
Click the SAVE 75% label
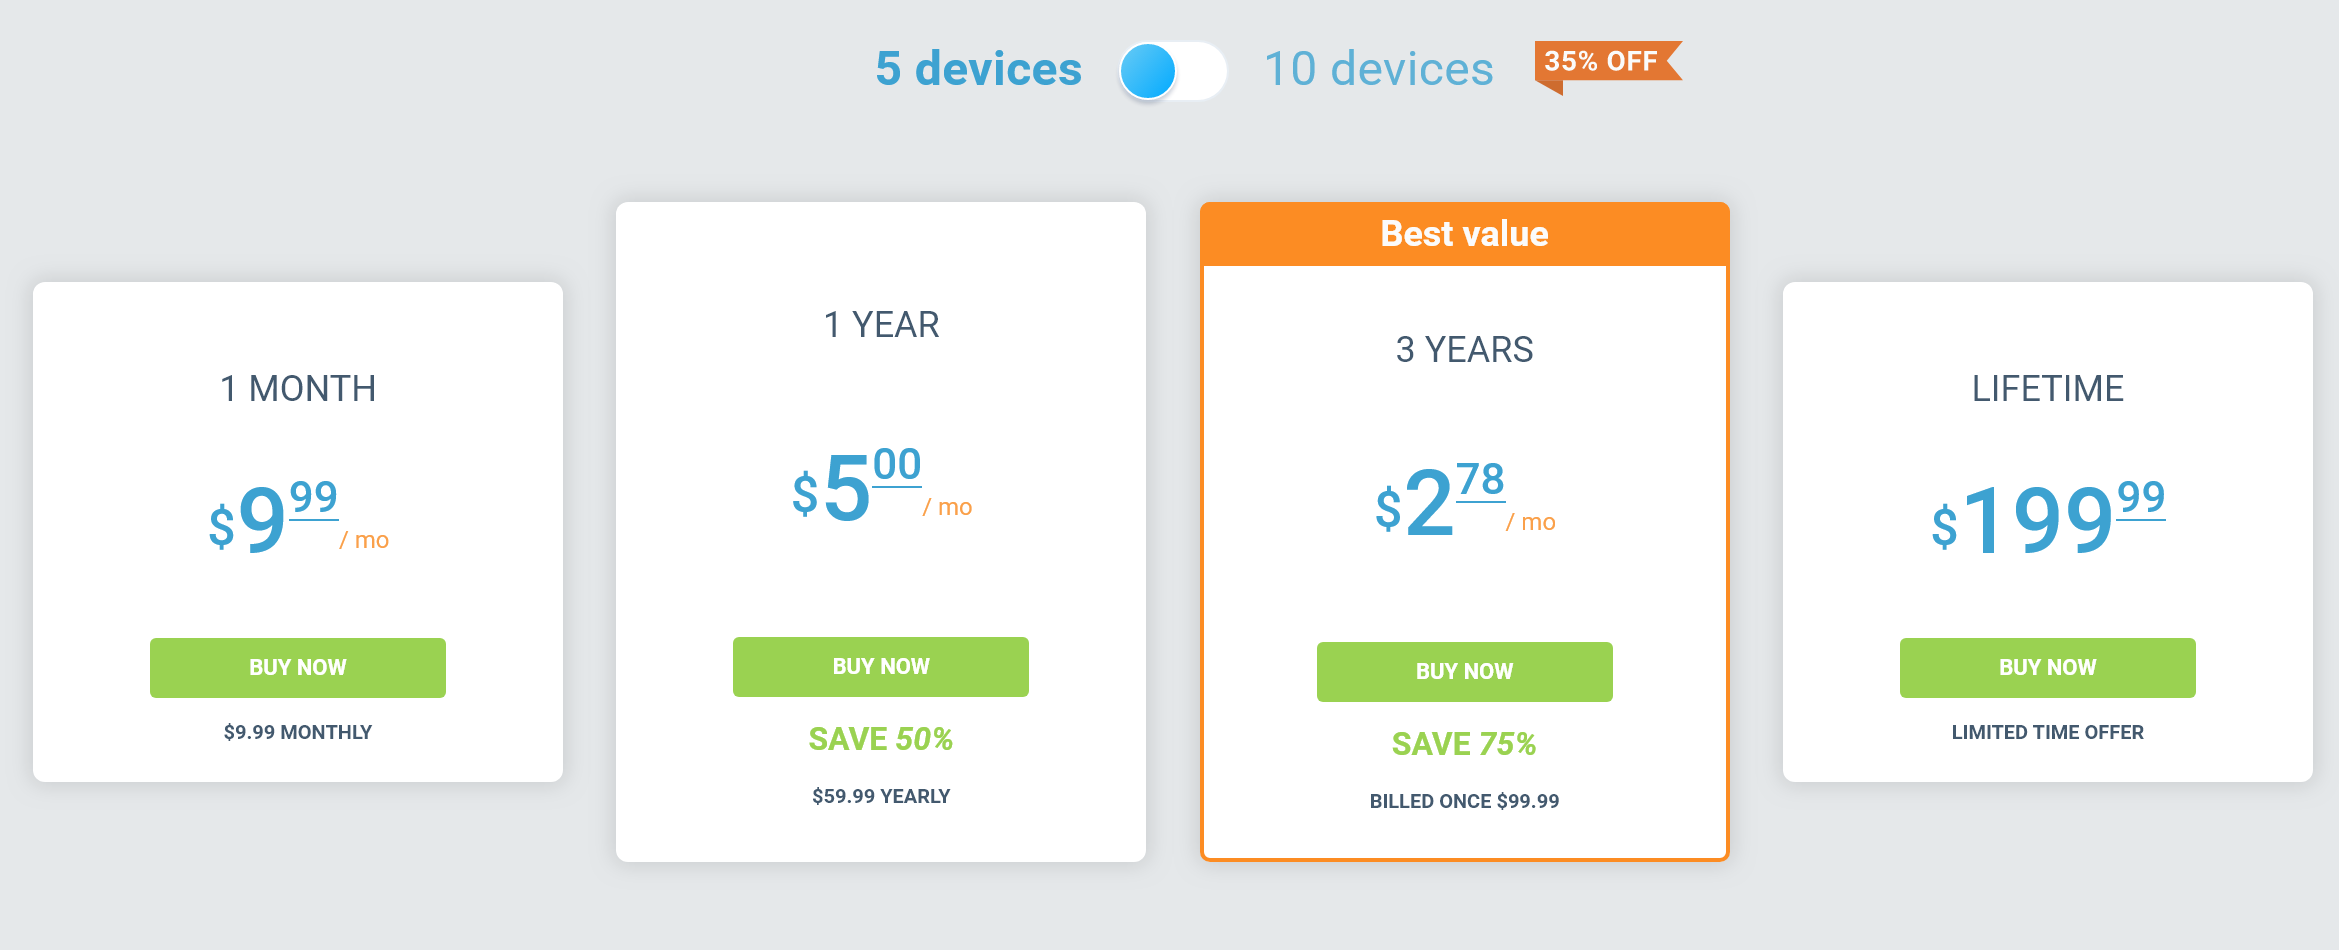(1464, 744)
